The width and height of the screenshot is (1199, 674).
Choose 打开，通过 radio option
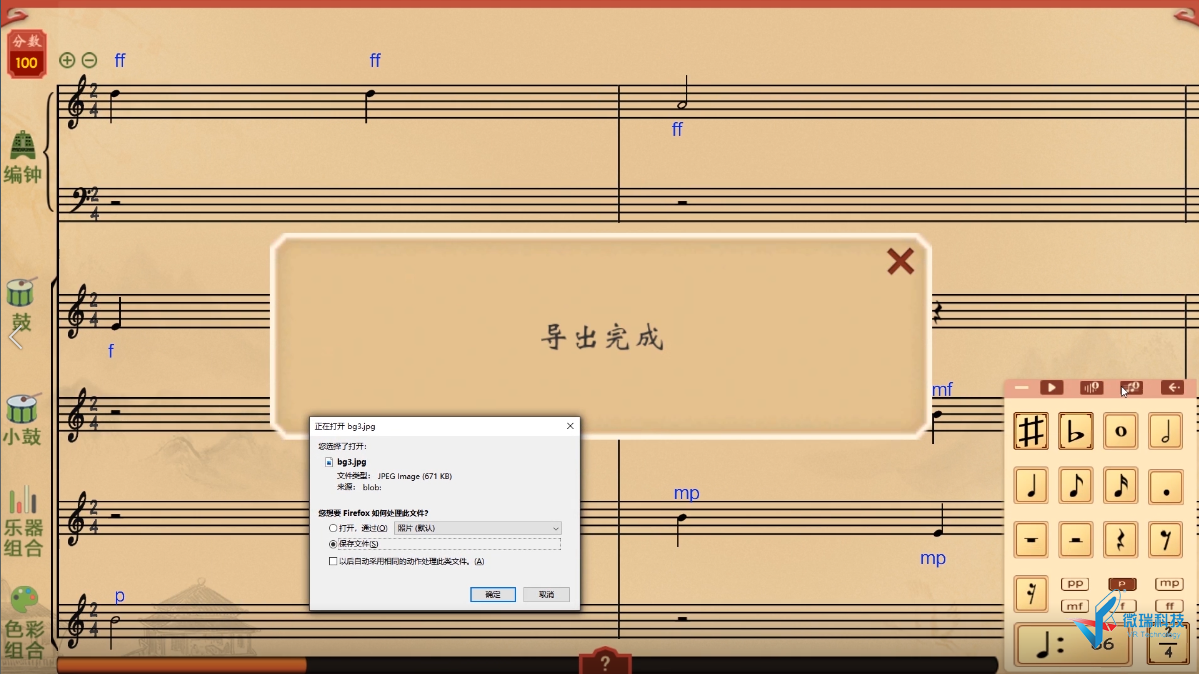tap(333, 528)
